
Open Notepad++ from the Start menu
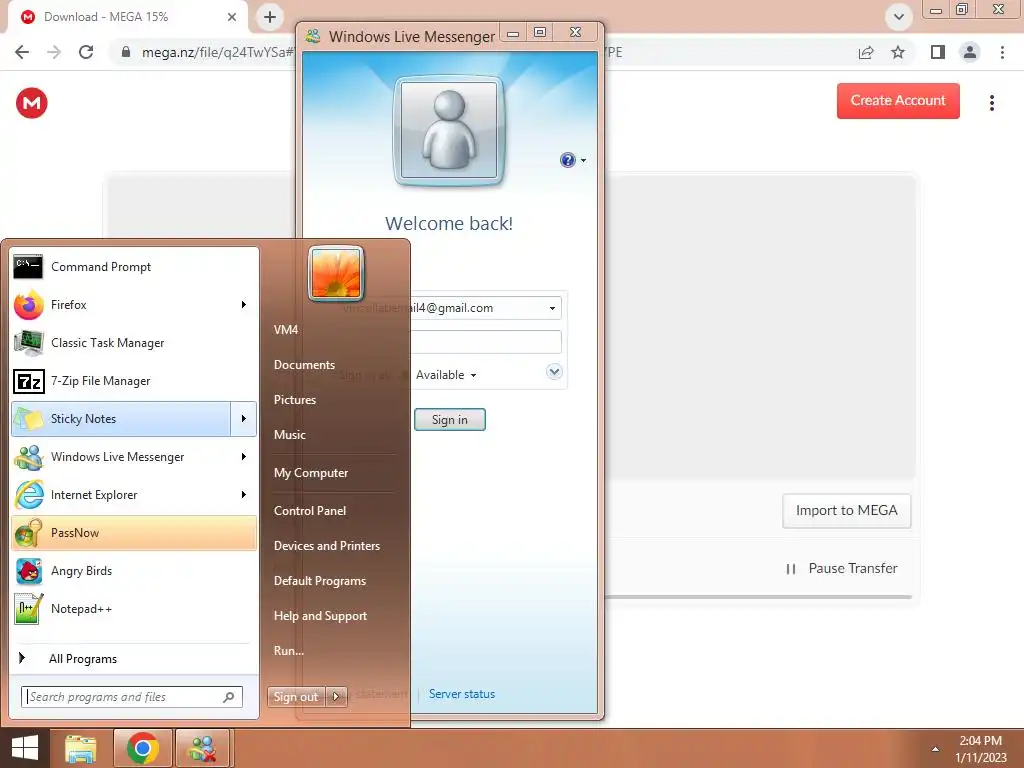click(134, 609)
